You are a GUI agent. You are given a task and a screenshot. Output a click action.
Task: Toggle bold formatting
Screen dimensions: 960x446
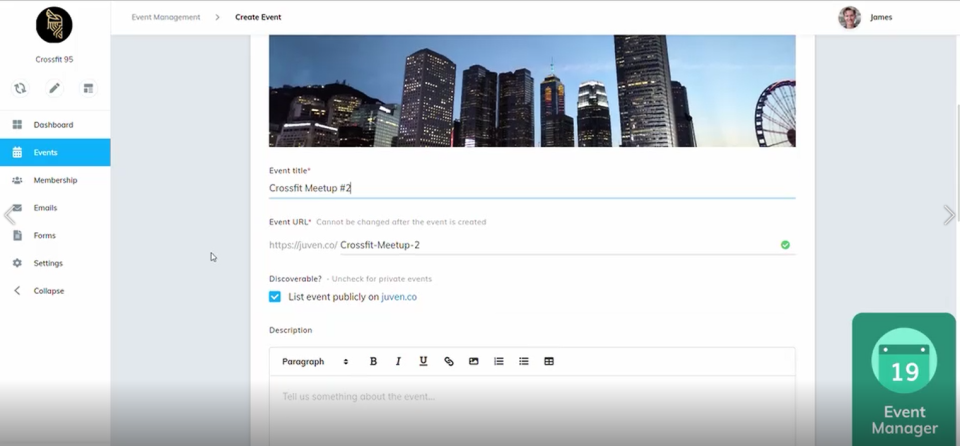coord(373,361)
